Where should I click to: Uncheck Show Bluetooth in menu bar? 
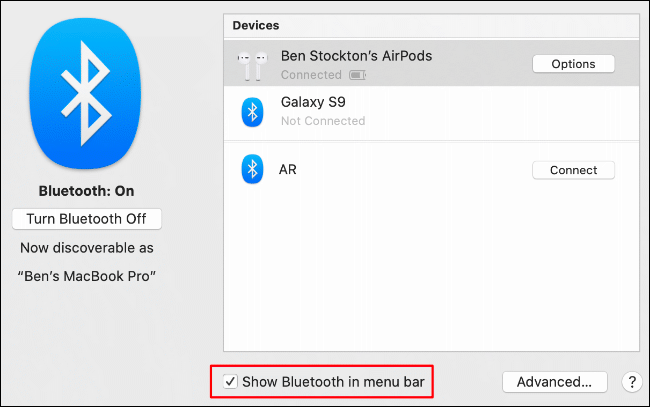[230, 381]
